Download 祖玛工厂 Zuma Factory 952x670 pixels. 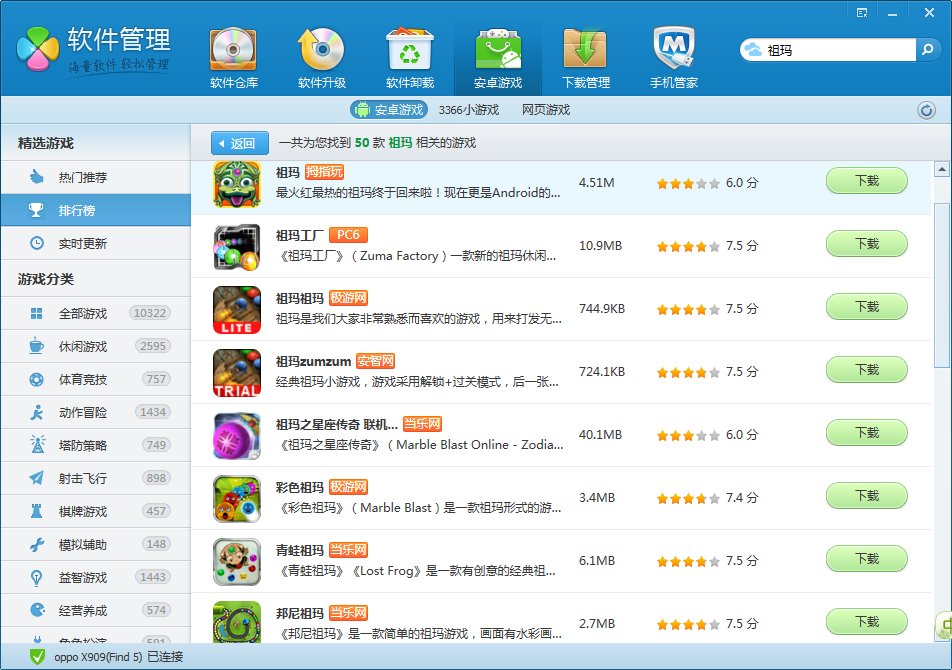pyautogui.click(x=866, y=243)
